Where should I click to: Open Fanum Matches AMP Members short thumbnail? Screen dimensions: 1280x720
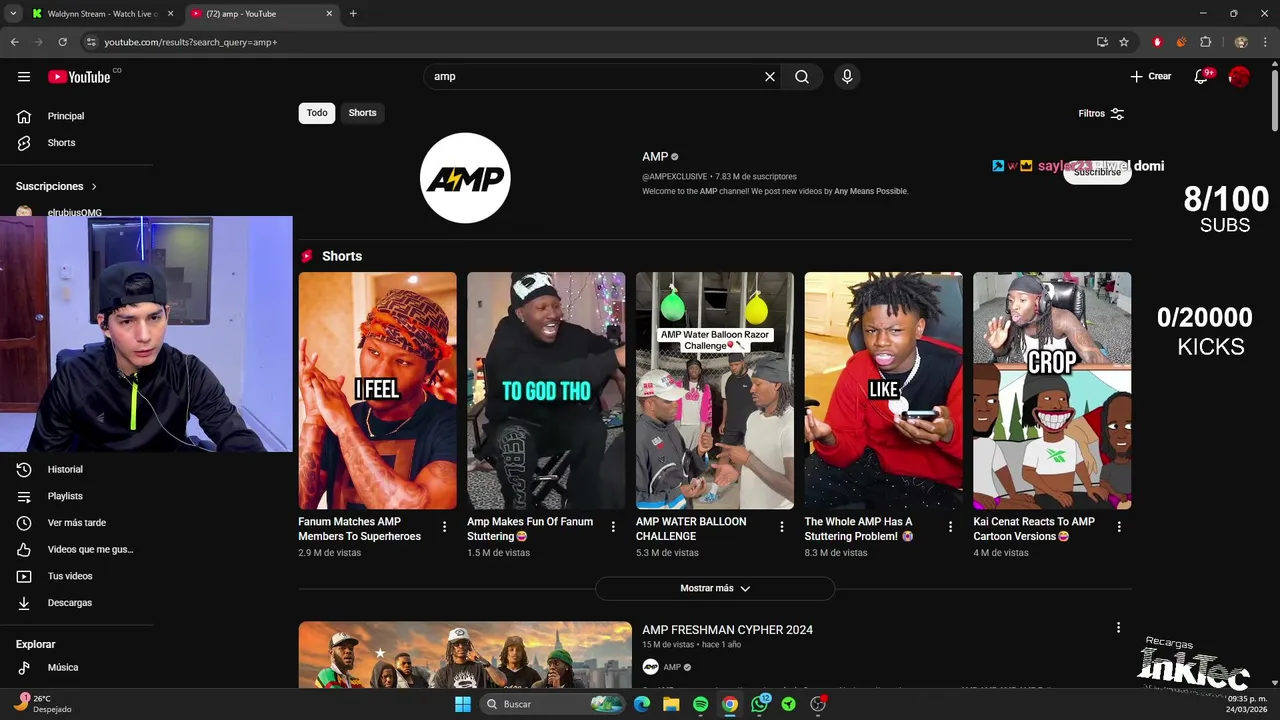point(377,391)
